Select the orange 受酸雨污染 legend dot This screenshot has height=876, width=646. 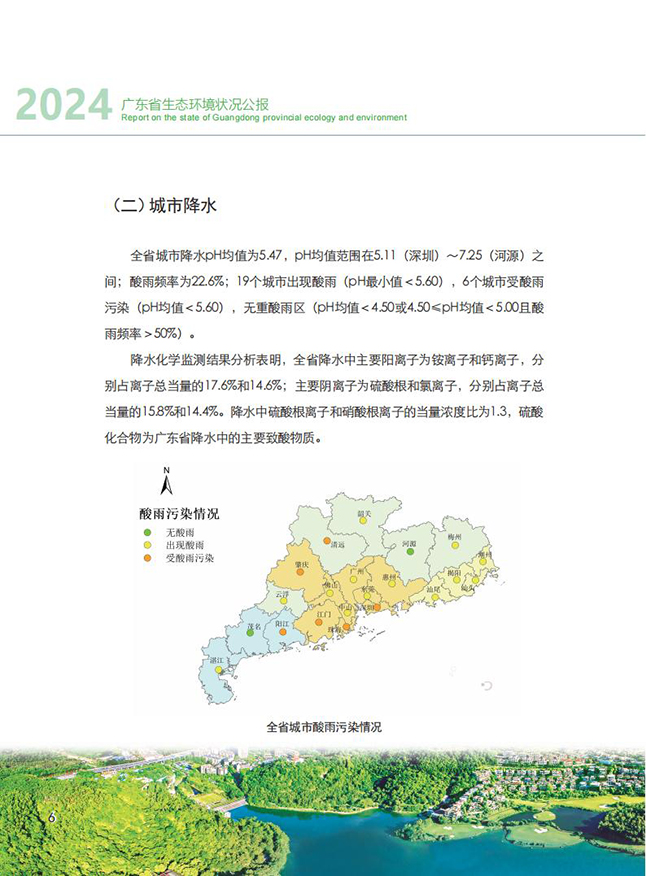[x=146, y=559]
